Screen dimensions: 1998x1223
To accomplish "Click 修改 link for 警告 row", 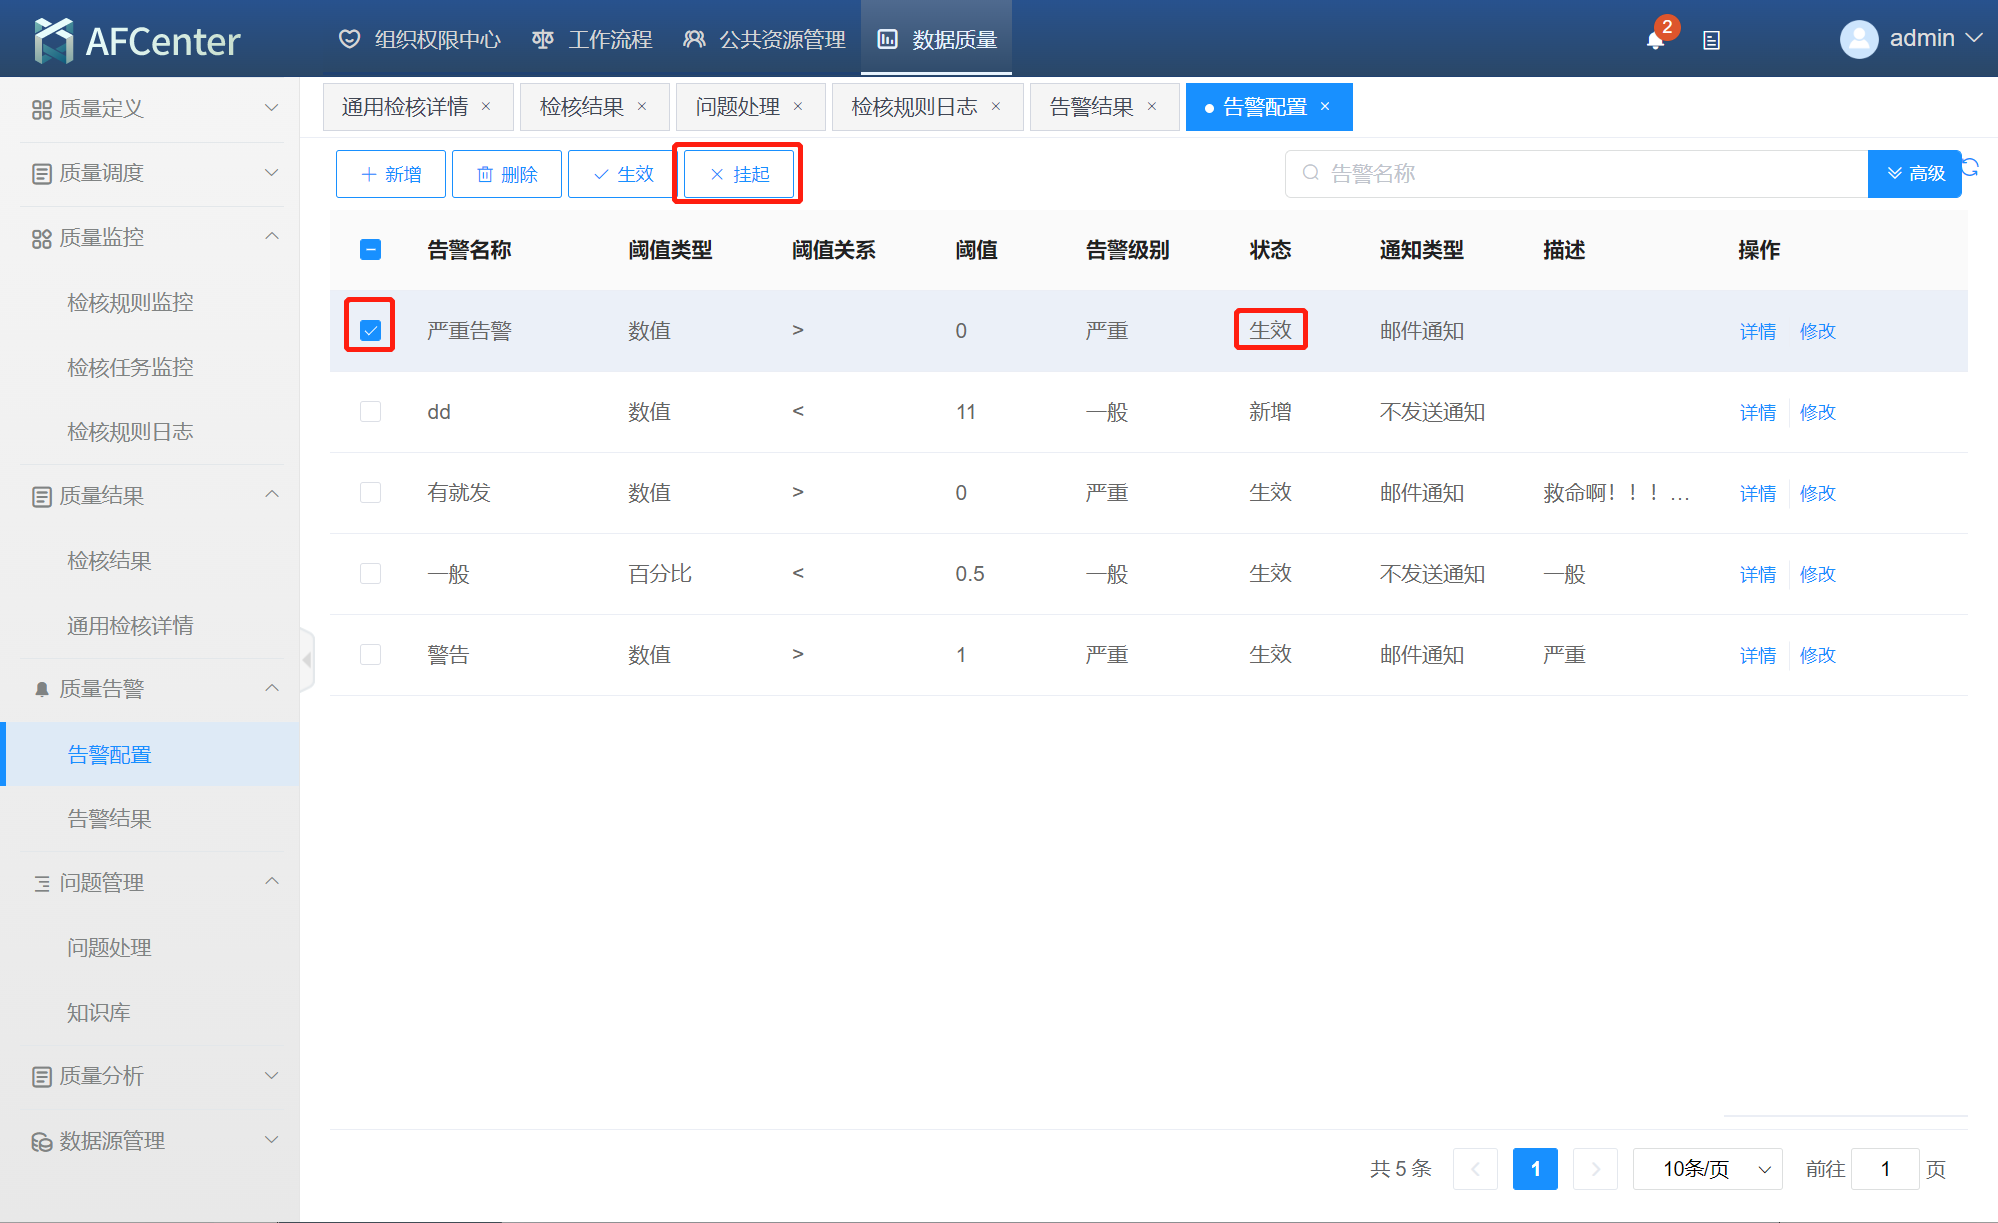I will (x=1817, y=655).
